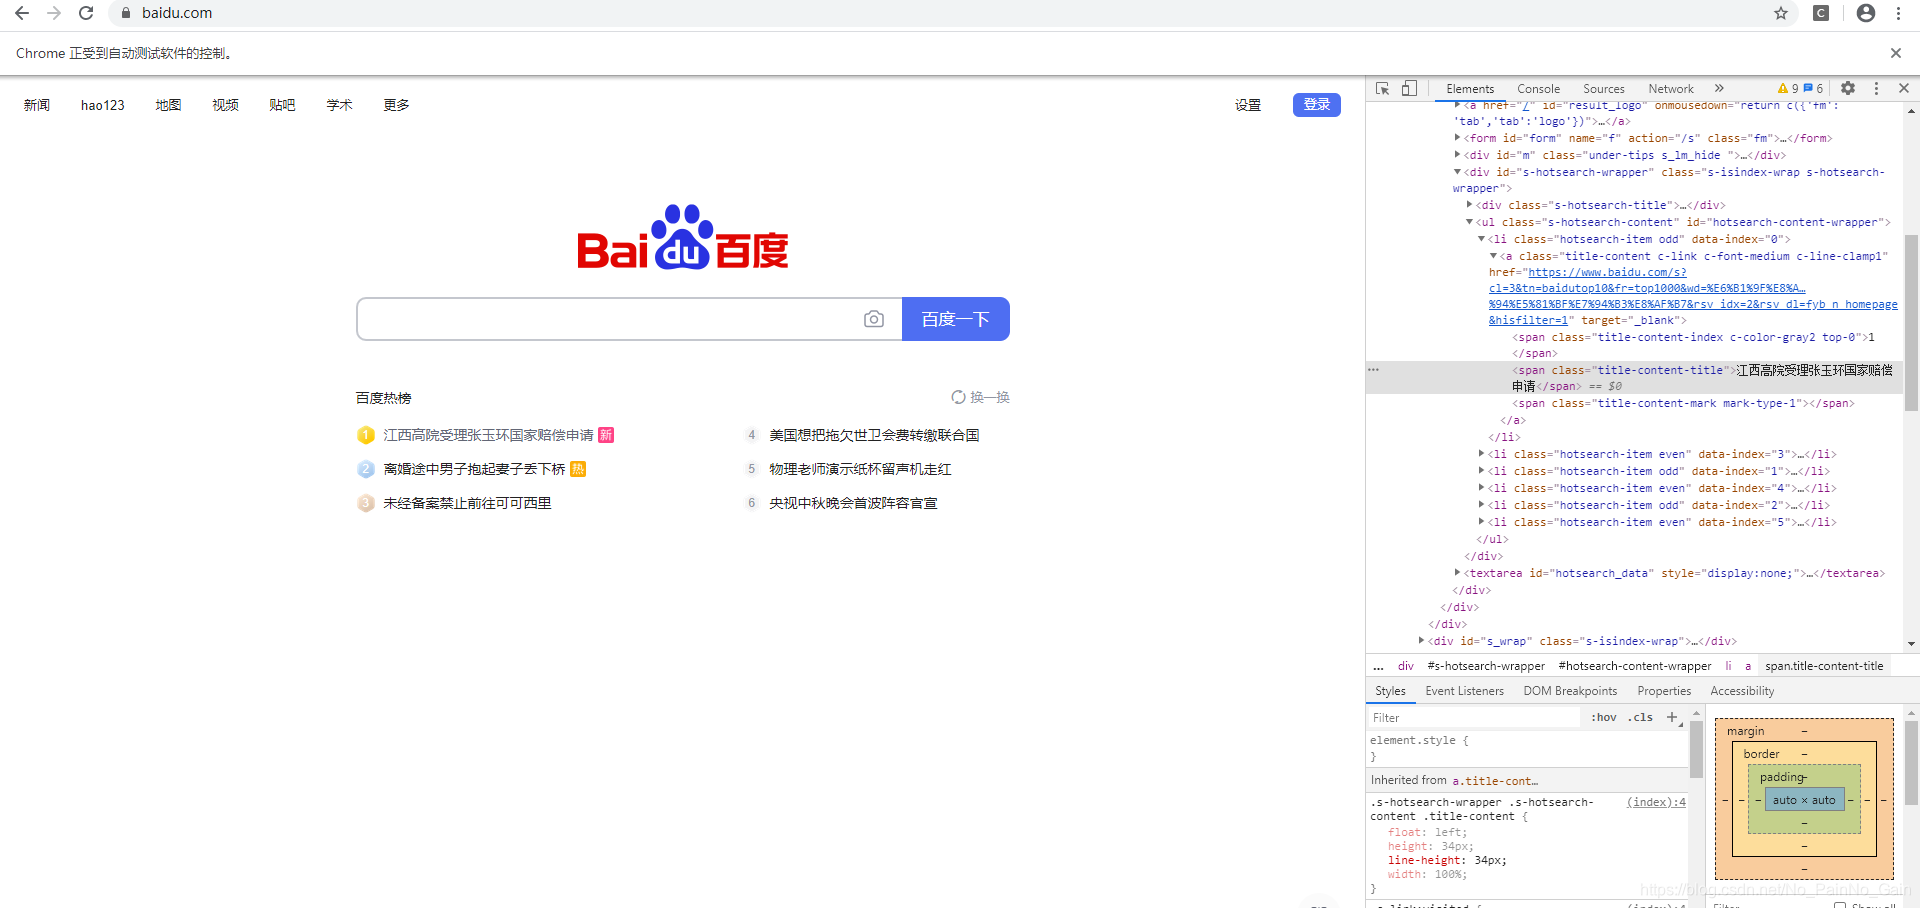1920x908 pixels.
Task: Open hot item 央视中秋晚会首波阵容官宣
Action: click(x=853, y=503)
